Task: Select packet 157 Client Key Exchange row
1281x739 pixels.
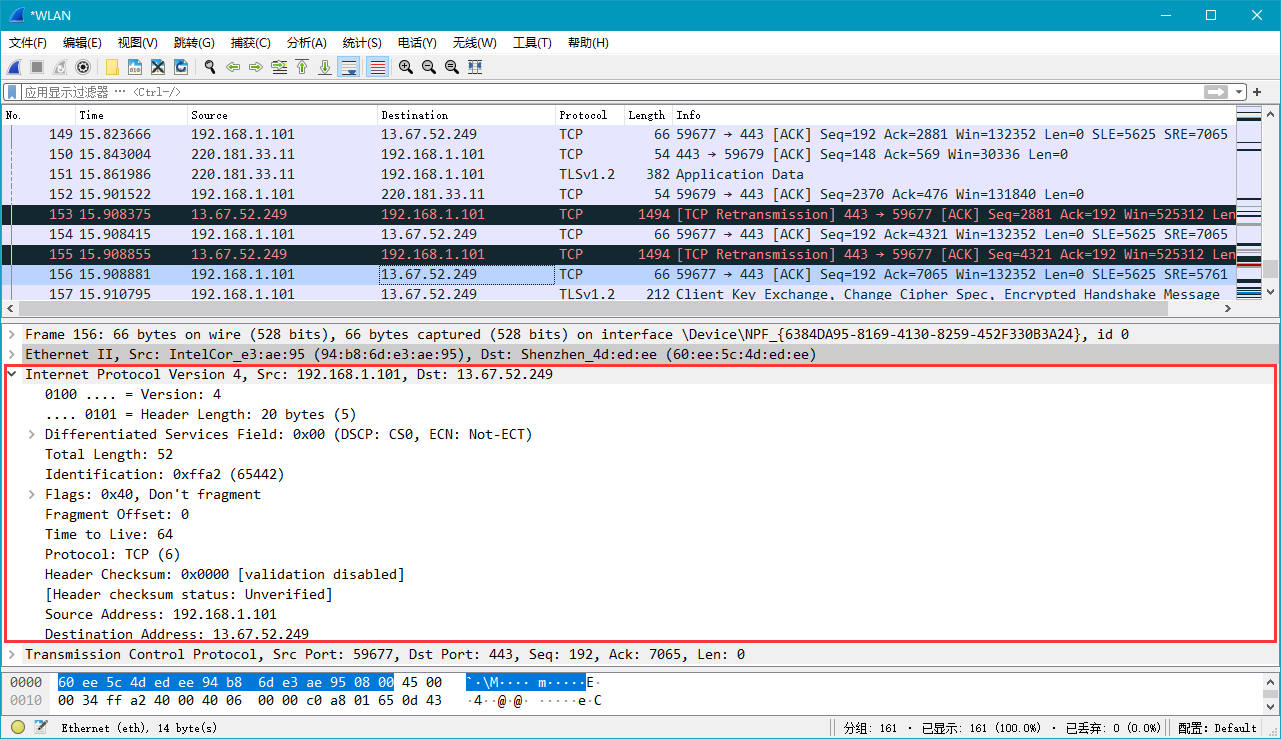Action: (619, 294)
